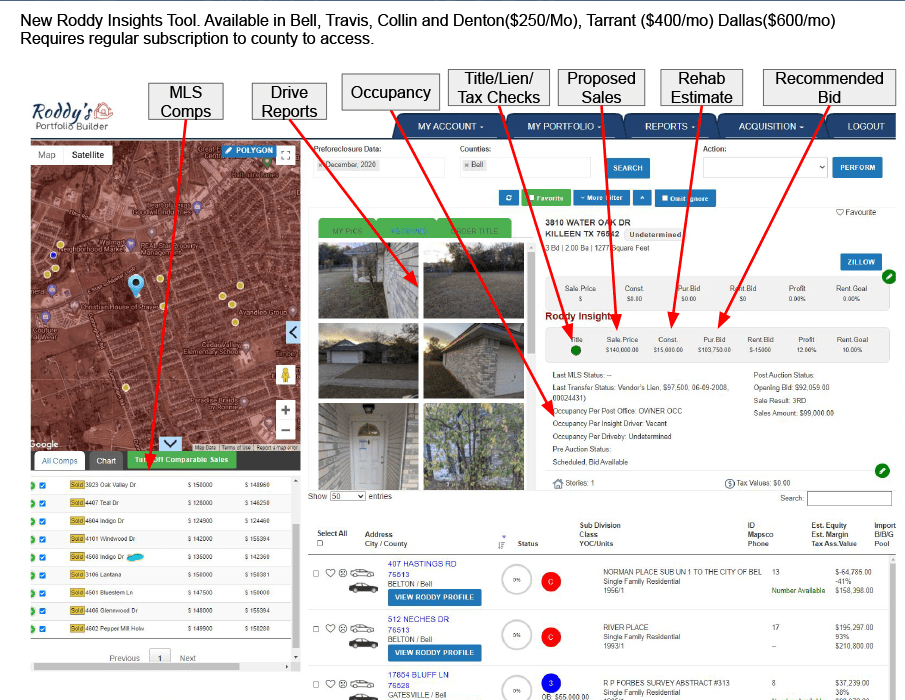Click Turn Off Comparable Sales button
Image resolution: width=905 pixels, height=700 pixels.
tap(181, 460)
